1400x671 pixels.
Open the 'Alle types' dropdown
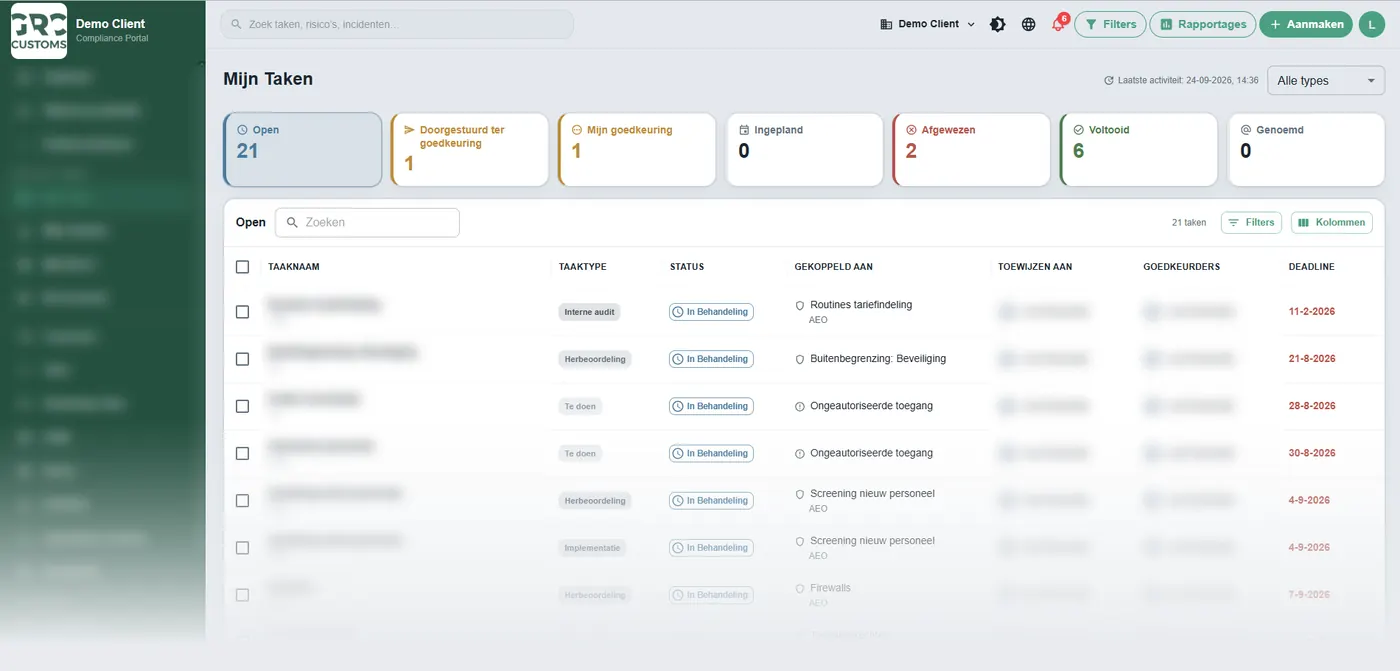pyautogui.click(x=1326, y=81)
